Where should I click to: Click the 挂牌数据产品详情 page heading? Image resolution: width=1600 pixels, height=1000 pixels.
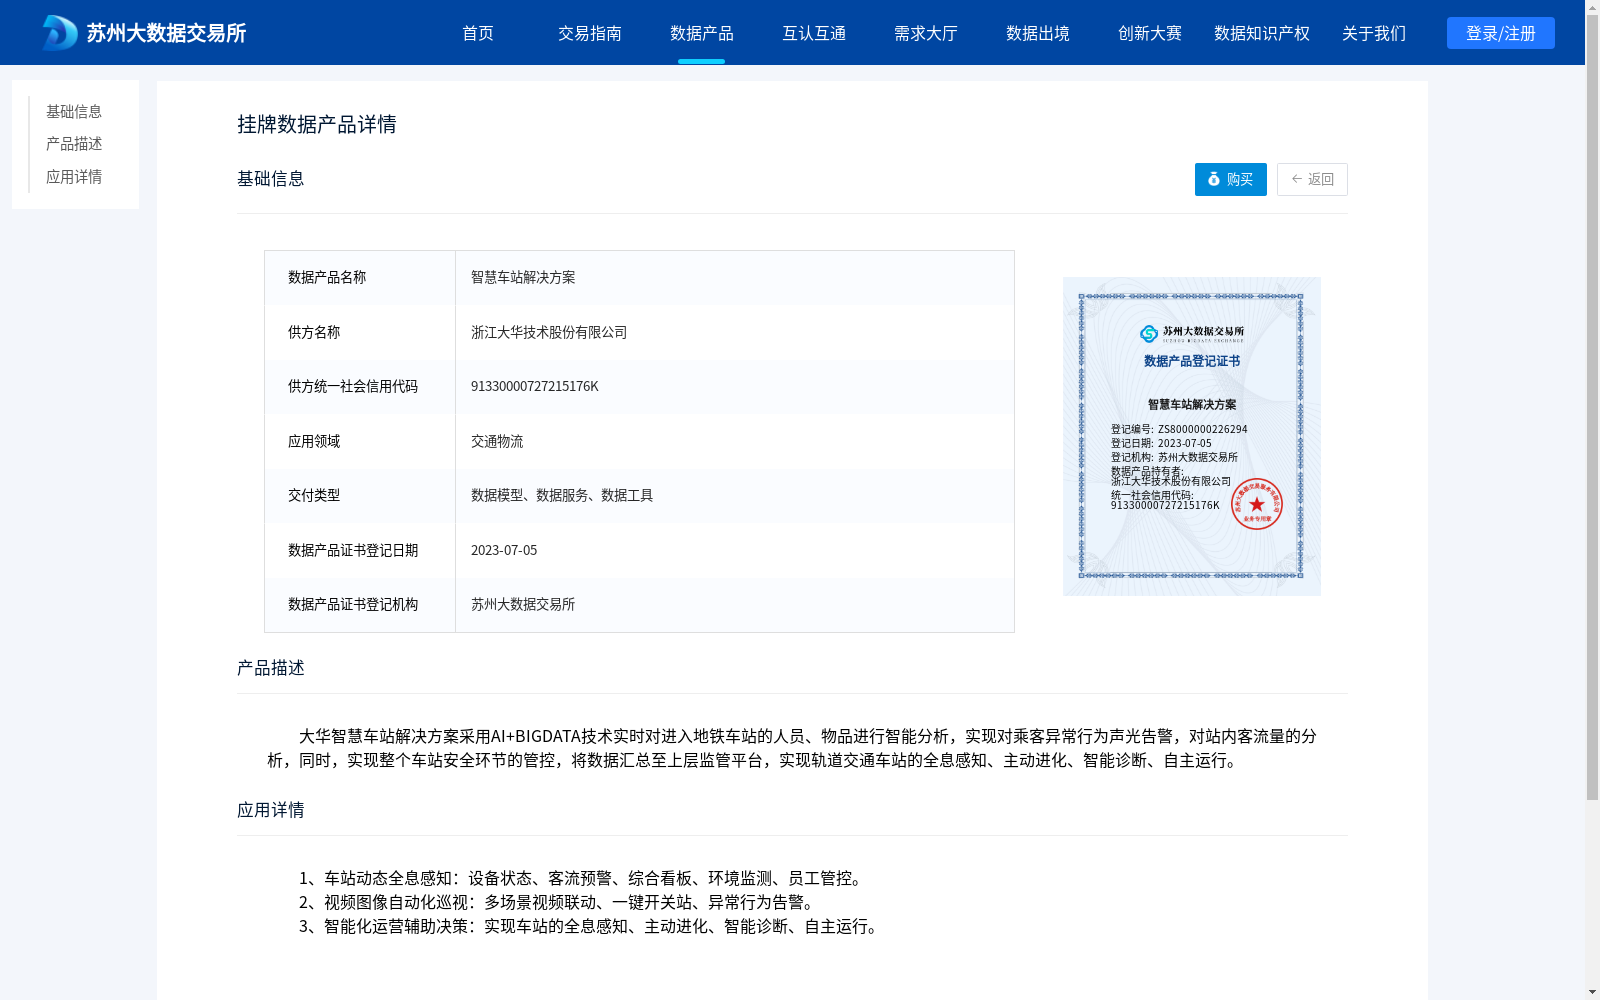(317, 124)
